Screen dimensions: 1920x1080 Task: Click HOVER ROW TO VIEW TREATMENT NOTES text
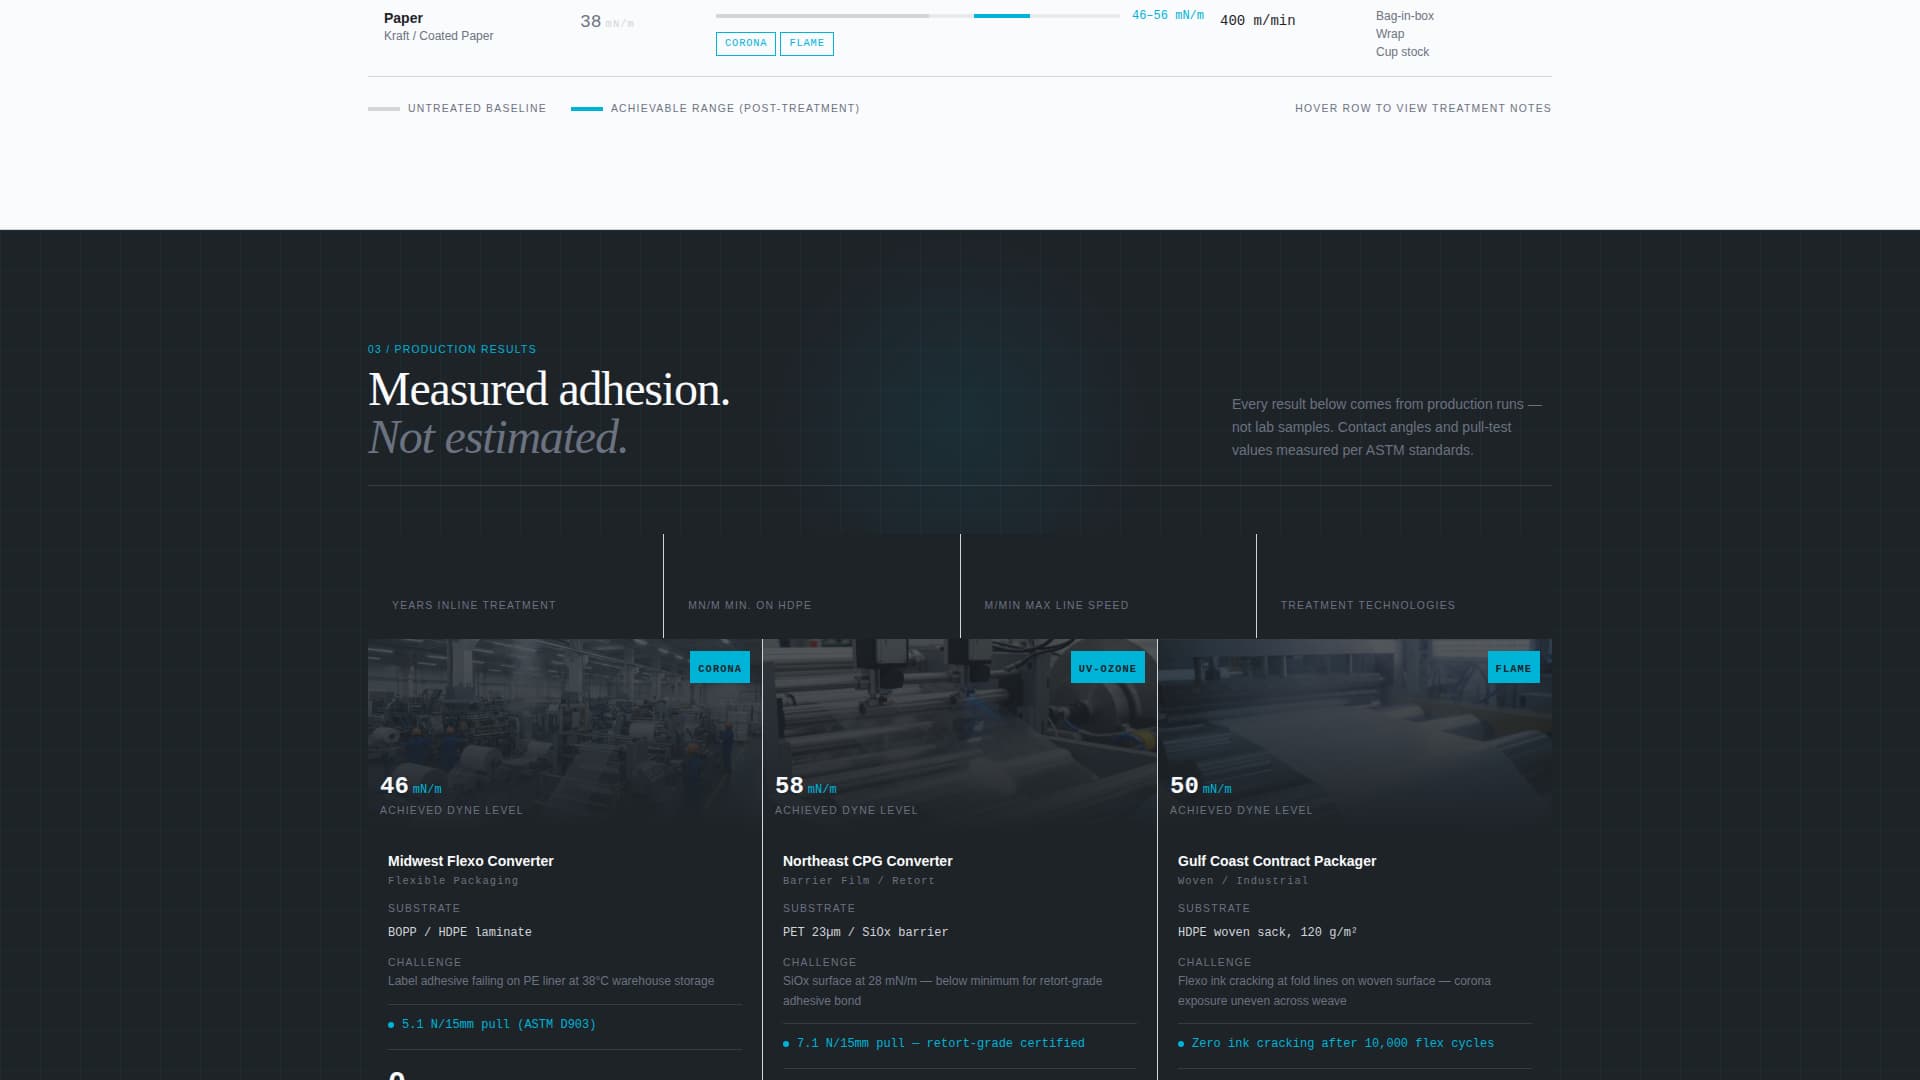pos(1423,108)
